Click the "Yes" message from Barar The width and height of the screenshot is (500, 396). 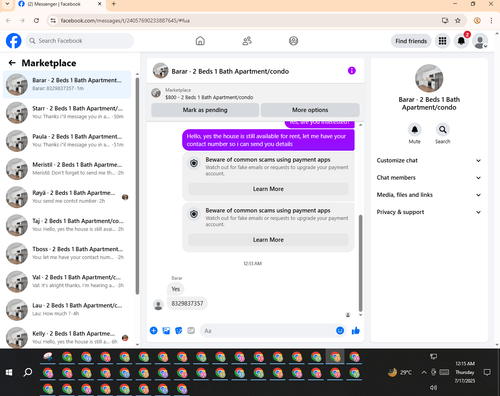pos(176,289)
